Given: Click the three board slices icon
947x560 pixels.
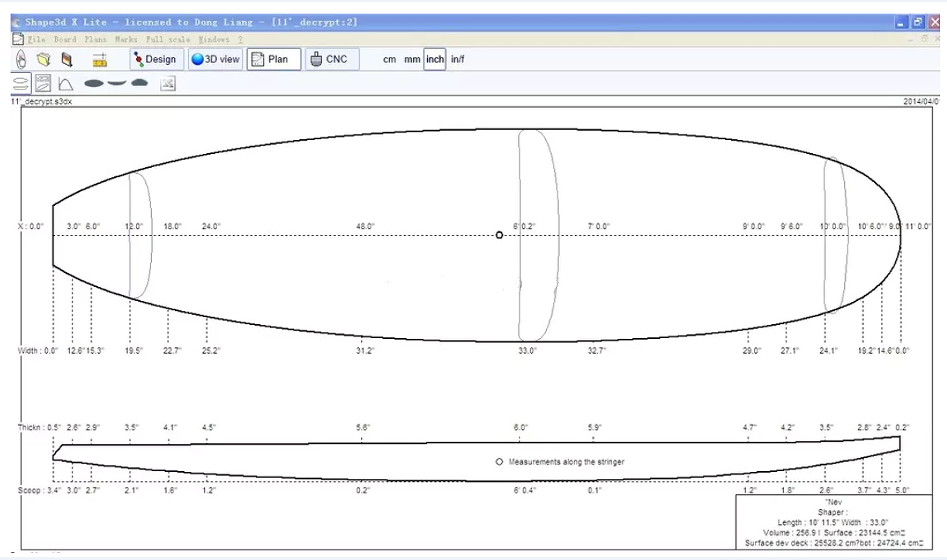Looking at the screenshot, I should pyautogui.click(x=116, y=84).
